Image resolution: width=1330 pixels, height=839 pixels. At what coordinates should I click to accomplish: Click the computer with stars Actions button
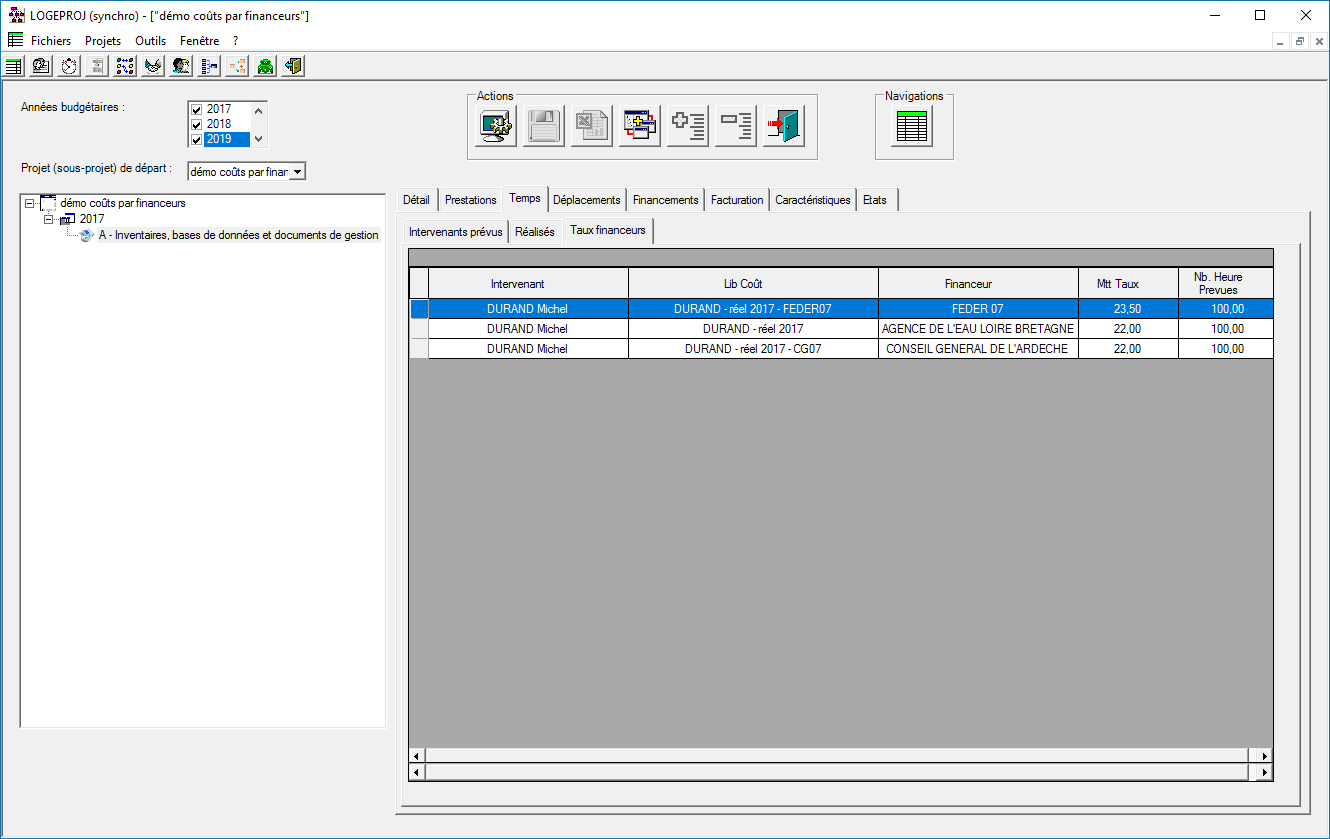496,127
